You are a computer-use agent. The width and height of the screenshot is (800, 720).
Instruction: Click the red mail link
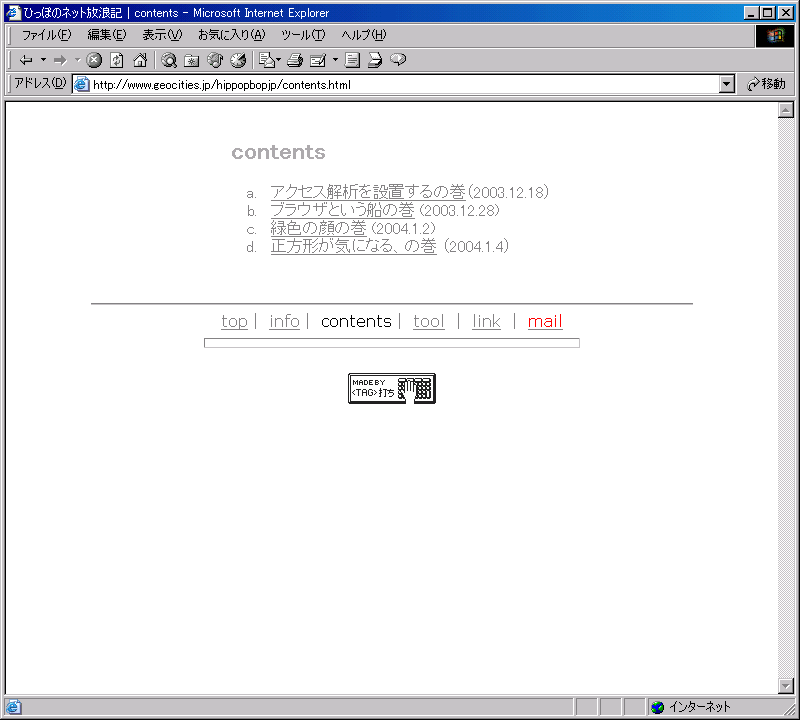click(x=545, y=321)
